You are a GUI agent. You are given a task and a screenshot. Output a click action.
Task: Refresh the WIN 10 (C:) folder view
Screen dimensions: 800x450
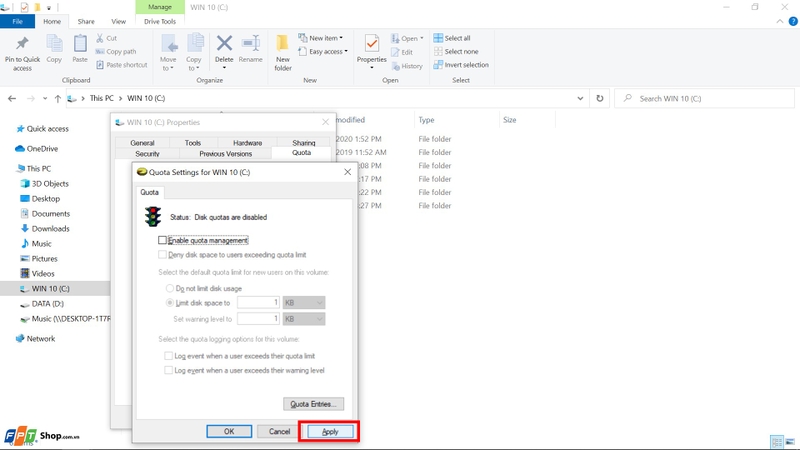[599, 98]
